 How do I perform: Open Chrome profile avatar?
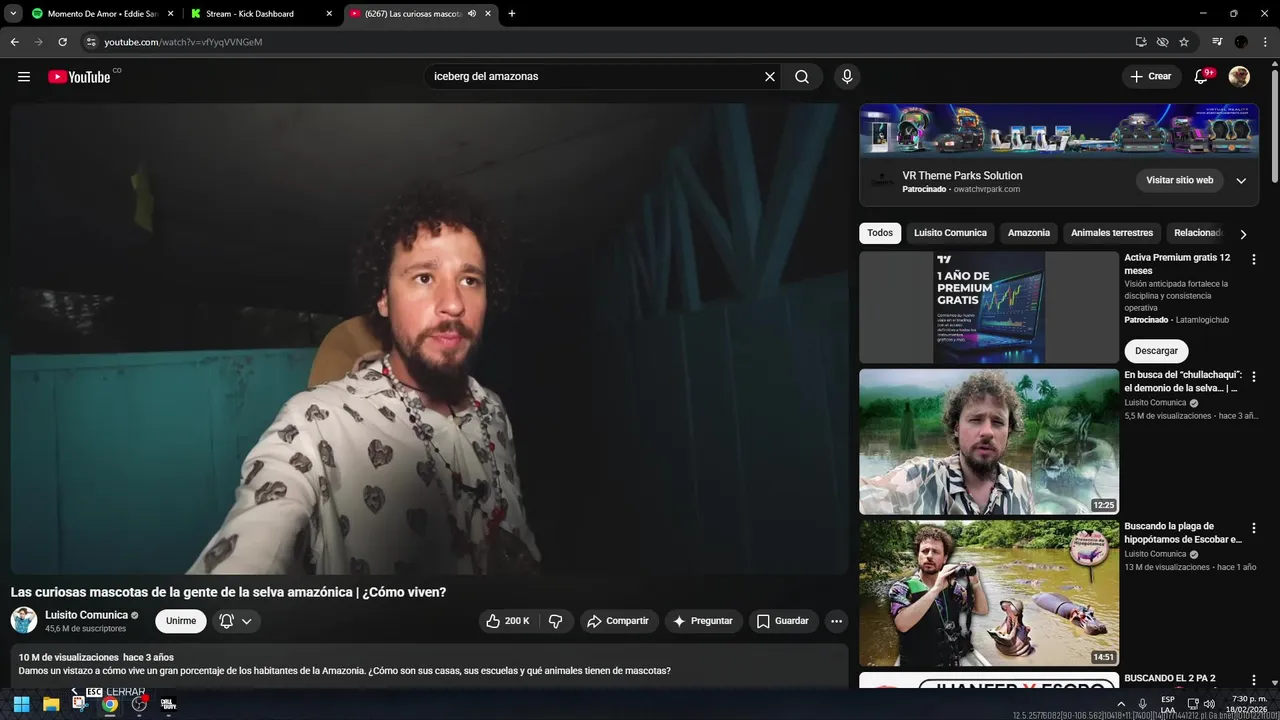pos(1241,42)
